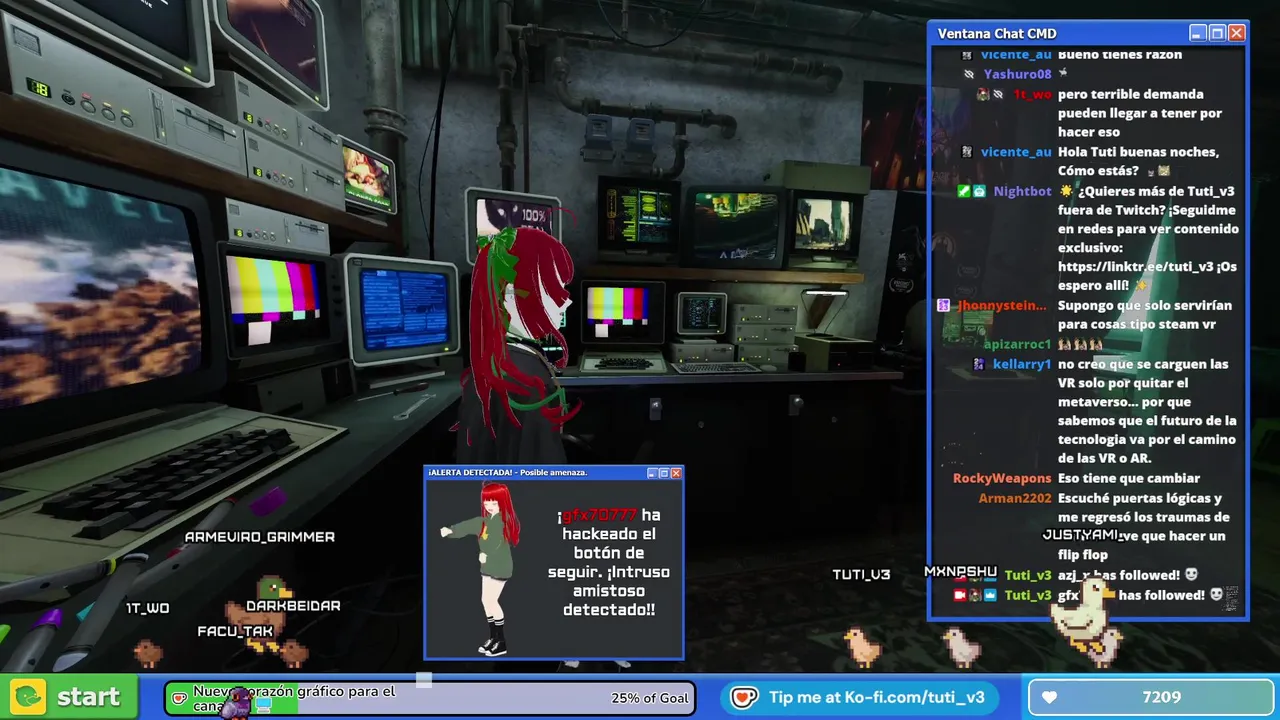
Task: Minimize the Ventana Chat CMD window
Action: pos(1197,33)
